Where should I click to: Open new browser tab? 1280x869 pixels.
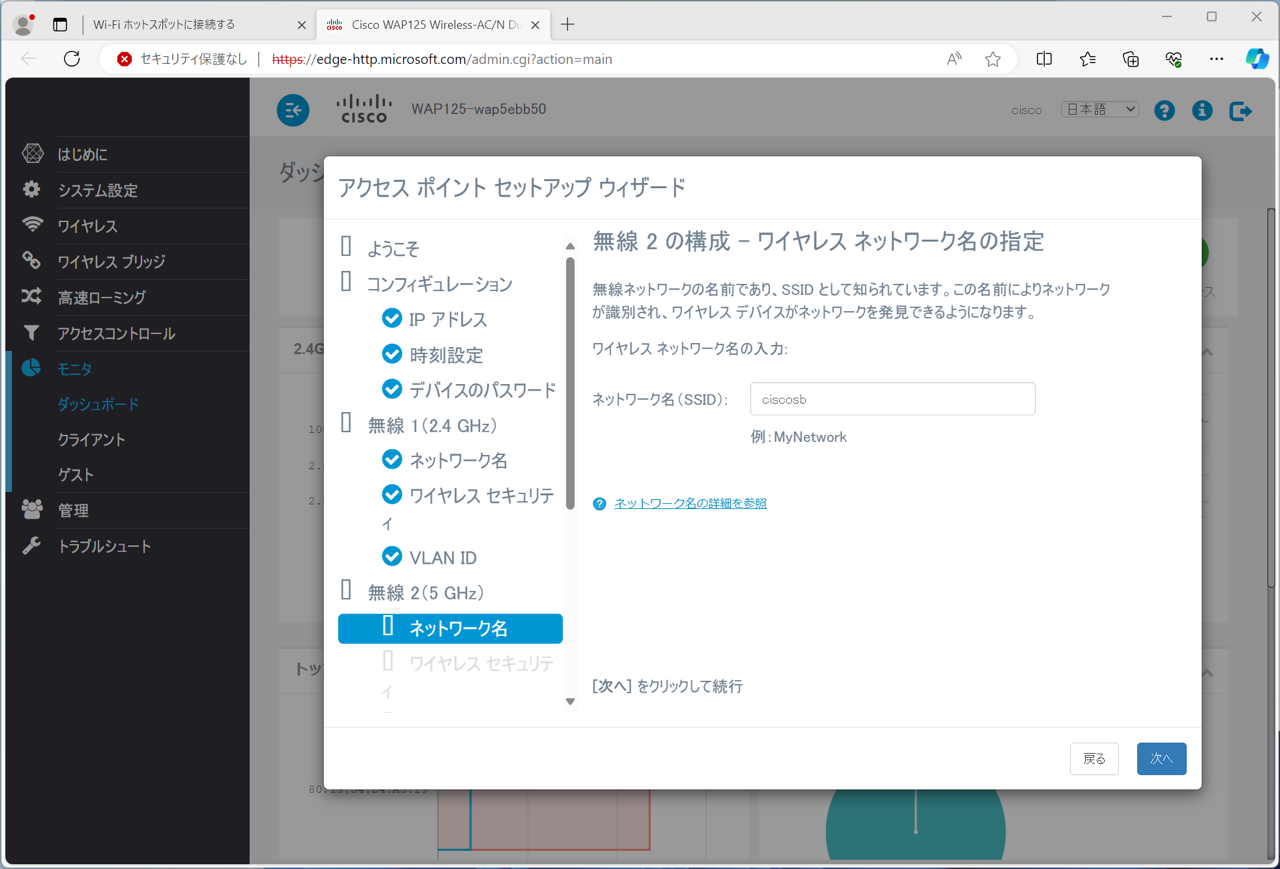[x=568, y=24]
